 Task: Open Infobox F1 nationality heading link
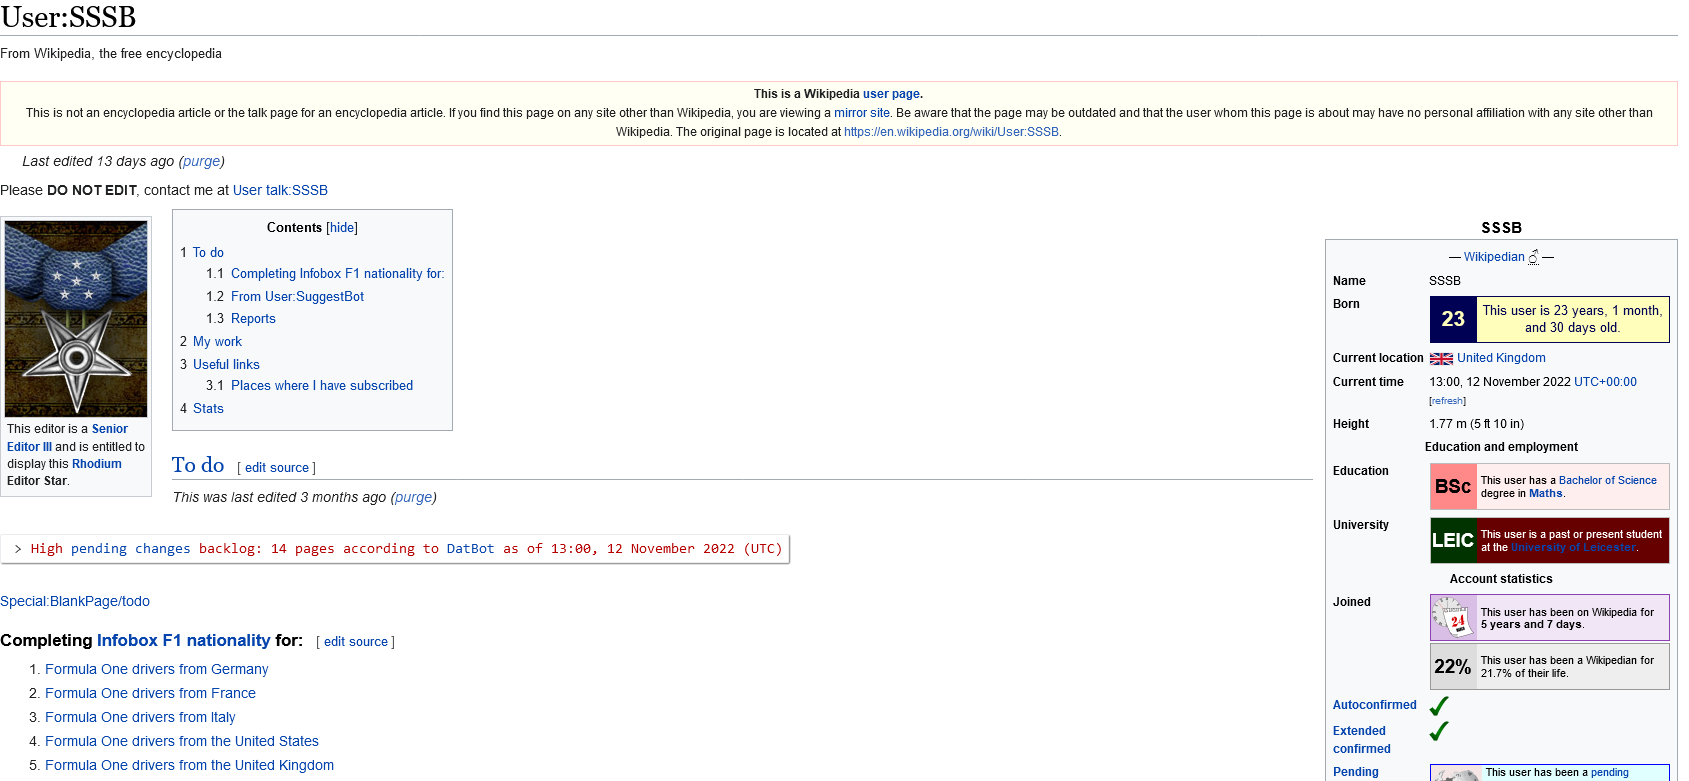pos(184,640)
